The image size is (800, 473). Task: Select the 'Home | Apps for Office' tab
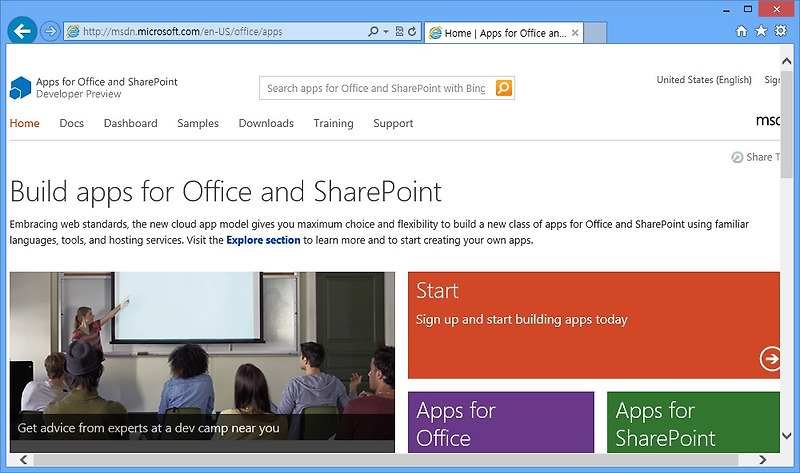point(504,33)
